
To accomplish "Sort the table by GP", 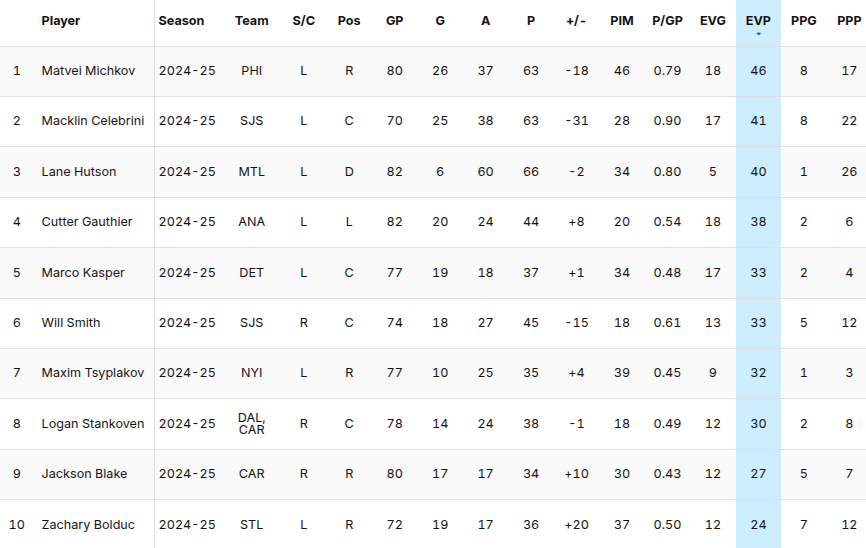I will 394,21.
